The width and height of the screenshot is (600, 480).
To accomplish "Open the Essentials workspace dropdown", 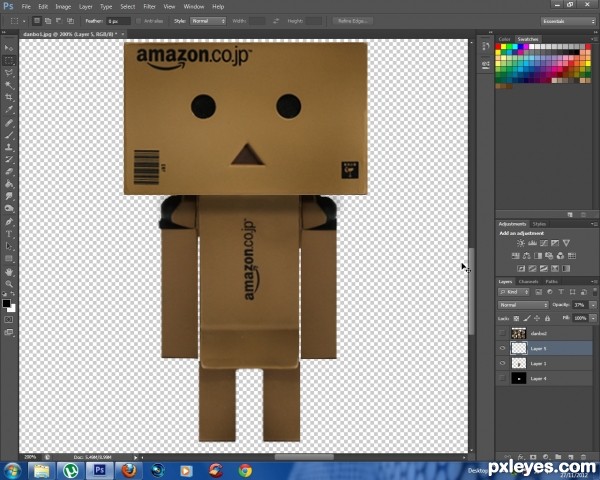I will pyautogui.click(x=568, y=21).
